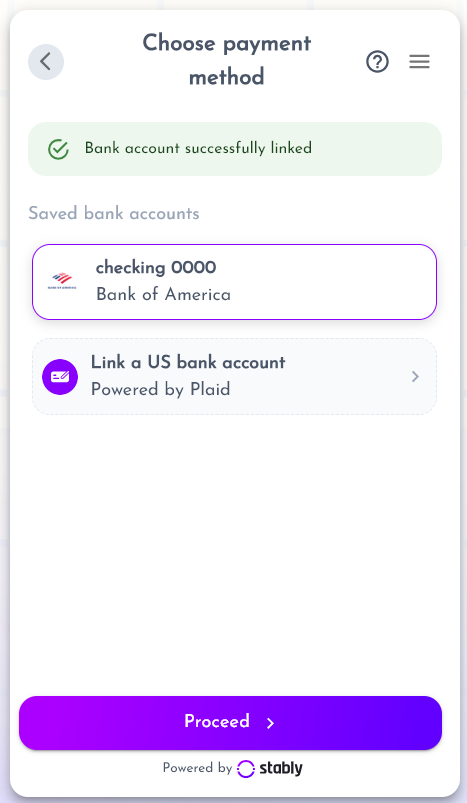
Task: Click the Stably logo icon
Action: point(246,769)
